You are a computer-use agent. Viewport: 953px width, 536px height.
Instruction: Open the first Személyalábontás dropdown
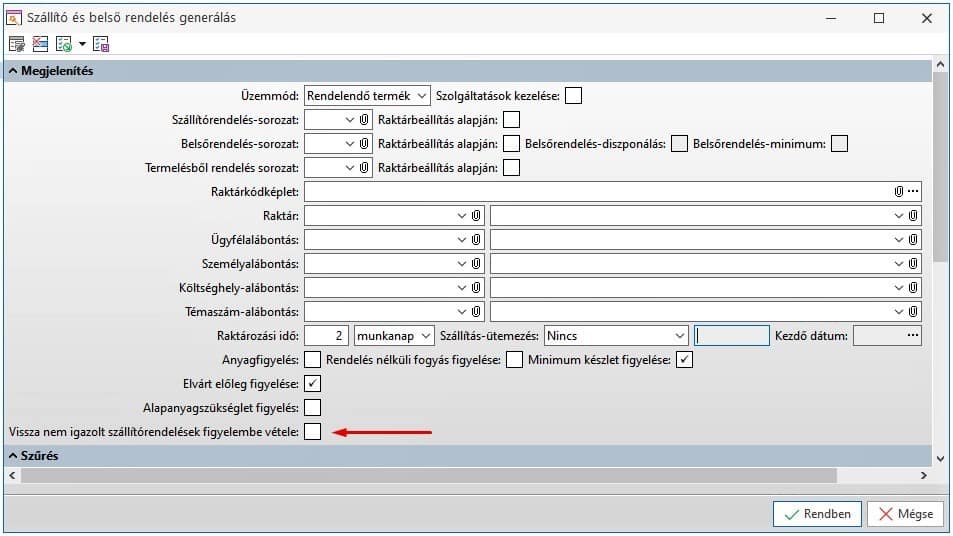pos(461,264)
